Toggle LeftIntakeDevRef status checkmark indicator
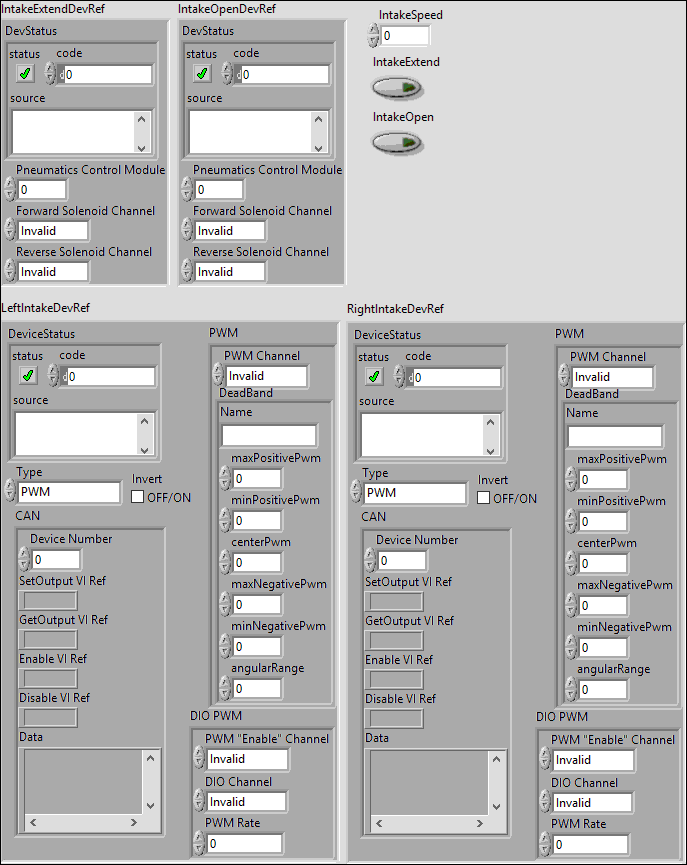The height and width of the screenshot is (865, 687). coord(28,376)
